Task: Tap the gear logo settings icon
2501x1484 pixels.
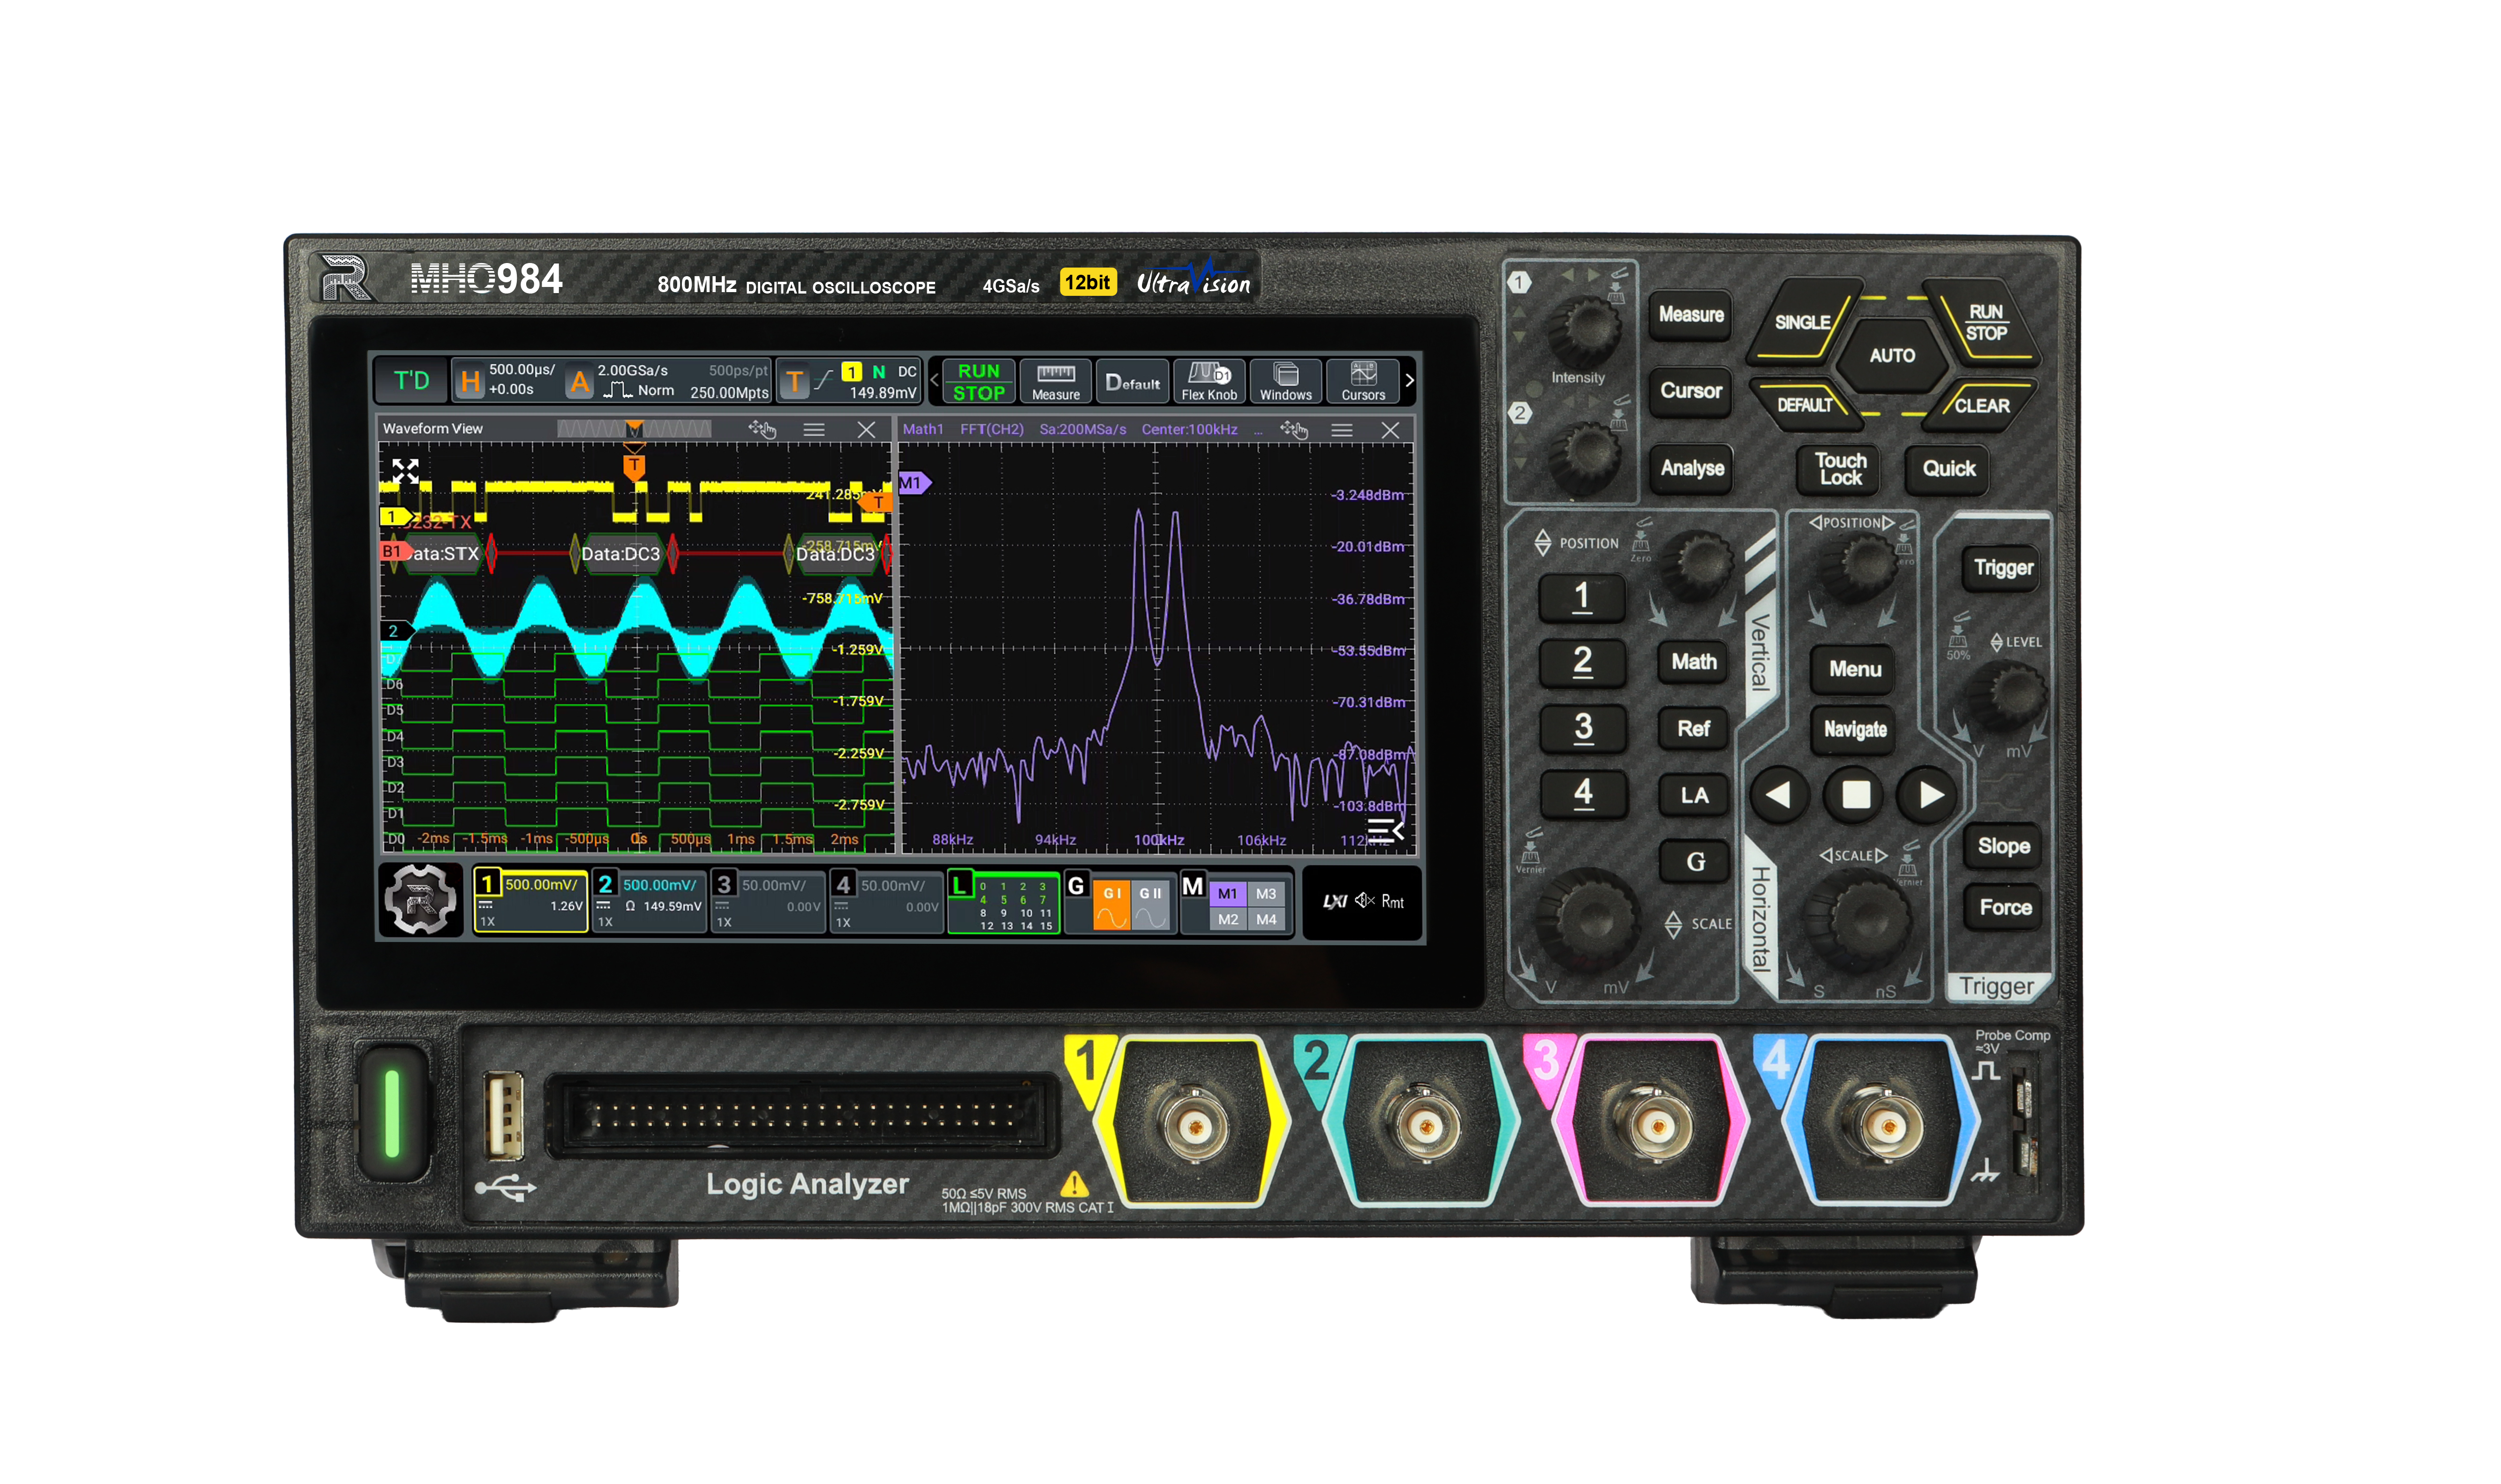Action: 420,900
